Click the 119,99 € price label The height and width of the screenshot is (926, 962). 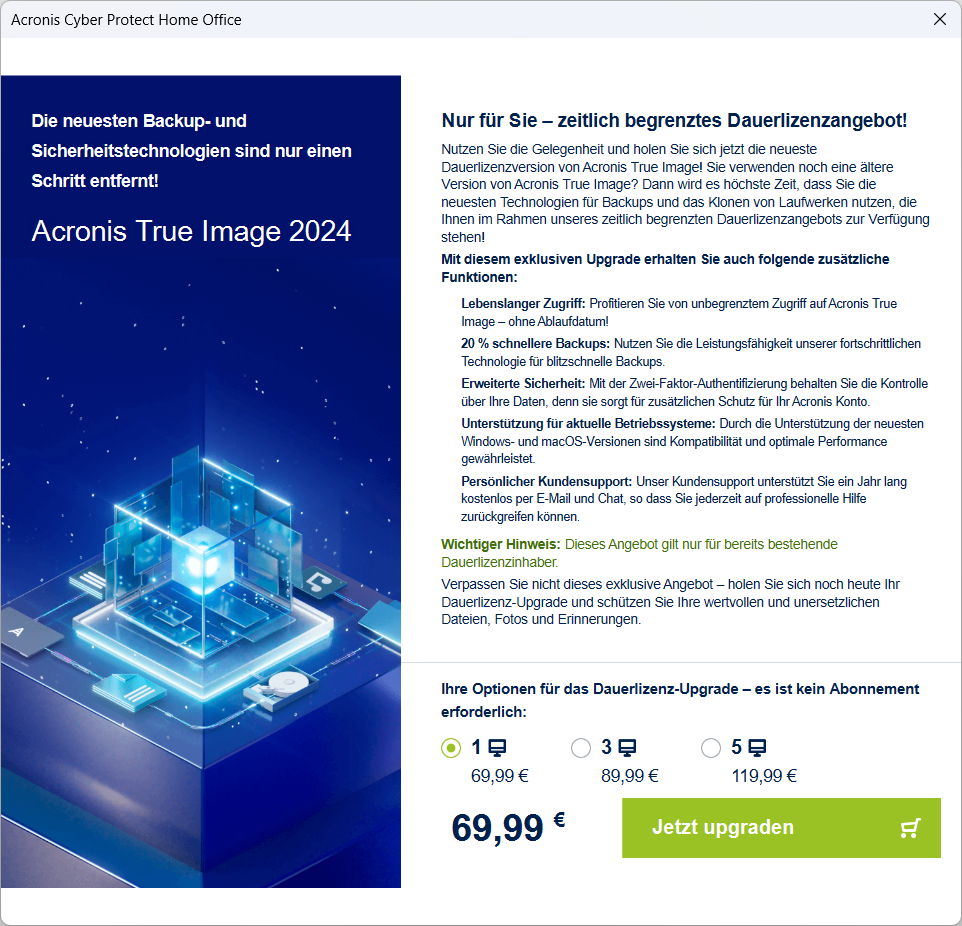point(764,775)
